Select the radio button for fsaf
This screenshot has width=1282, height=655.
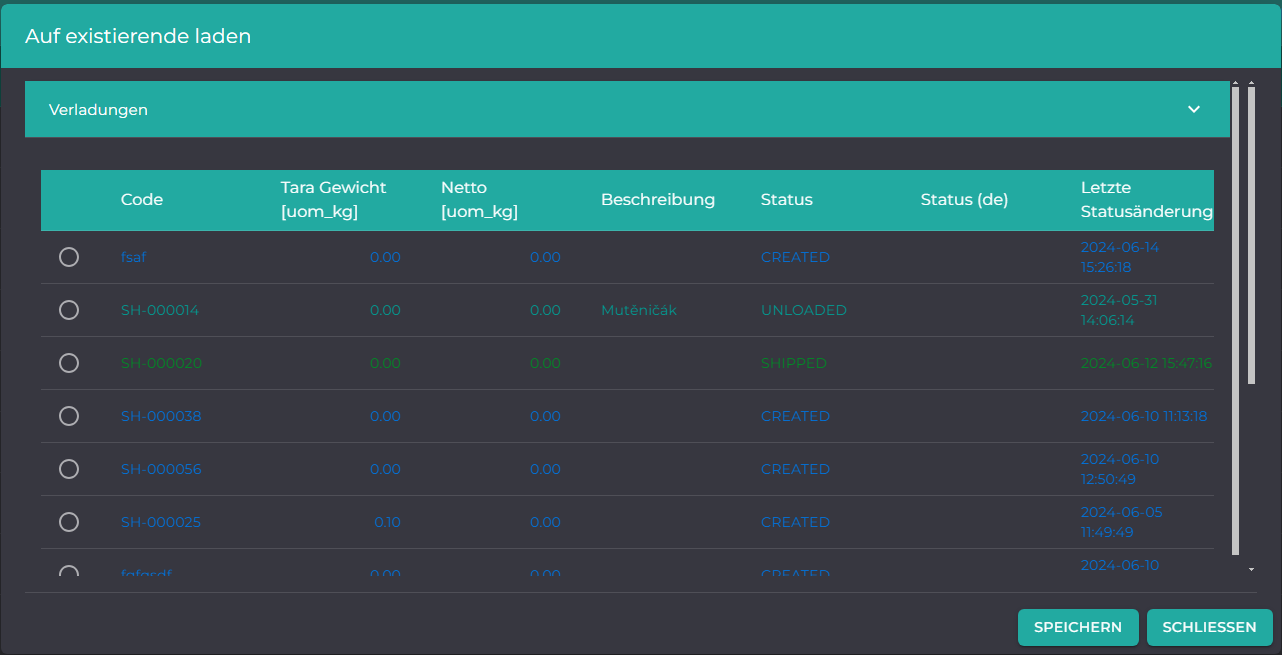pos(69,257)
